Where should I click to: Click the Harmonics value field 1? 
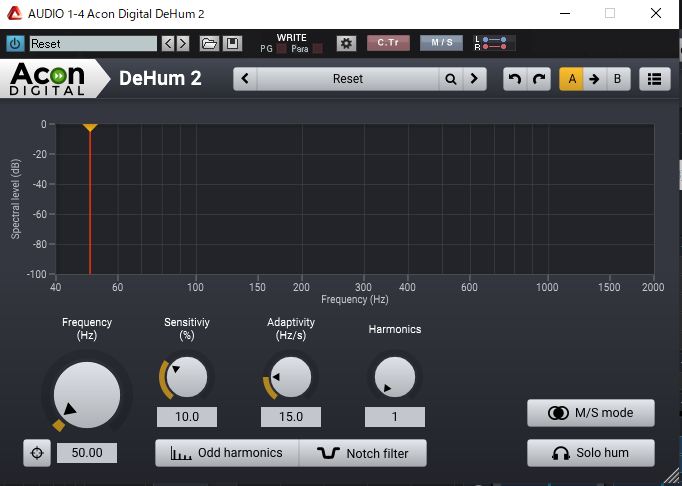pyautogui.click(x=395, y=417)
